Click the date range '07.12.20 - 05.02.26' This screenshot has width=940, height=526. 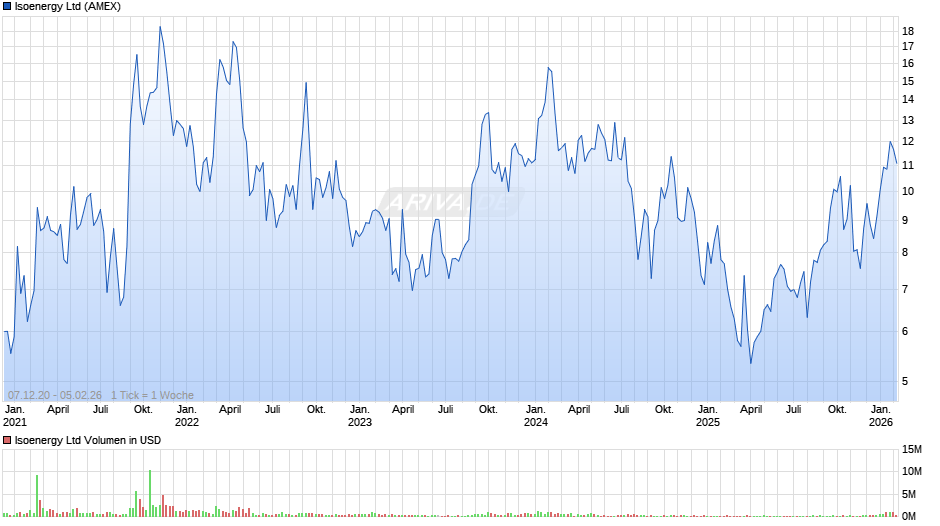click(x=55, y=395)
